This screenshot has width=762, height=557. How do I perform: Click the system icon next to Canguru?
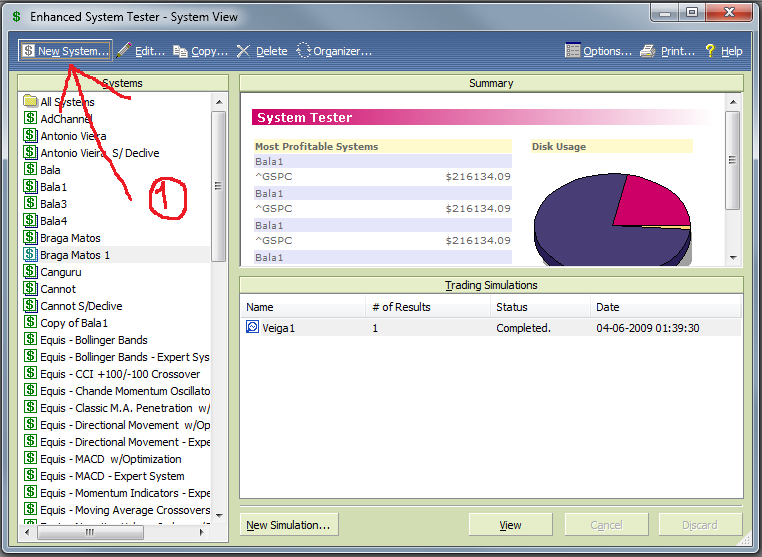pyautogui.click(x=30, y=271)
